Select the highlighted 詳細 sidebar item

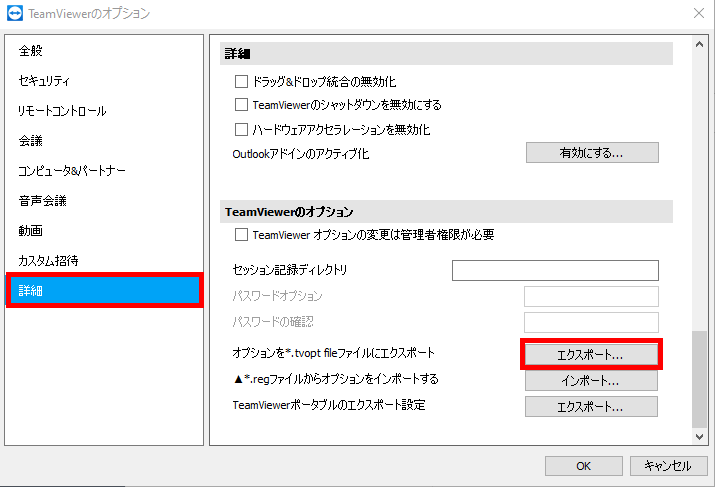pyautogui.click(x=104, y=290)
